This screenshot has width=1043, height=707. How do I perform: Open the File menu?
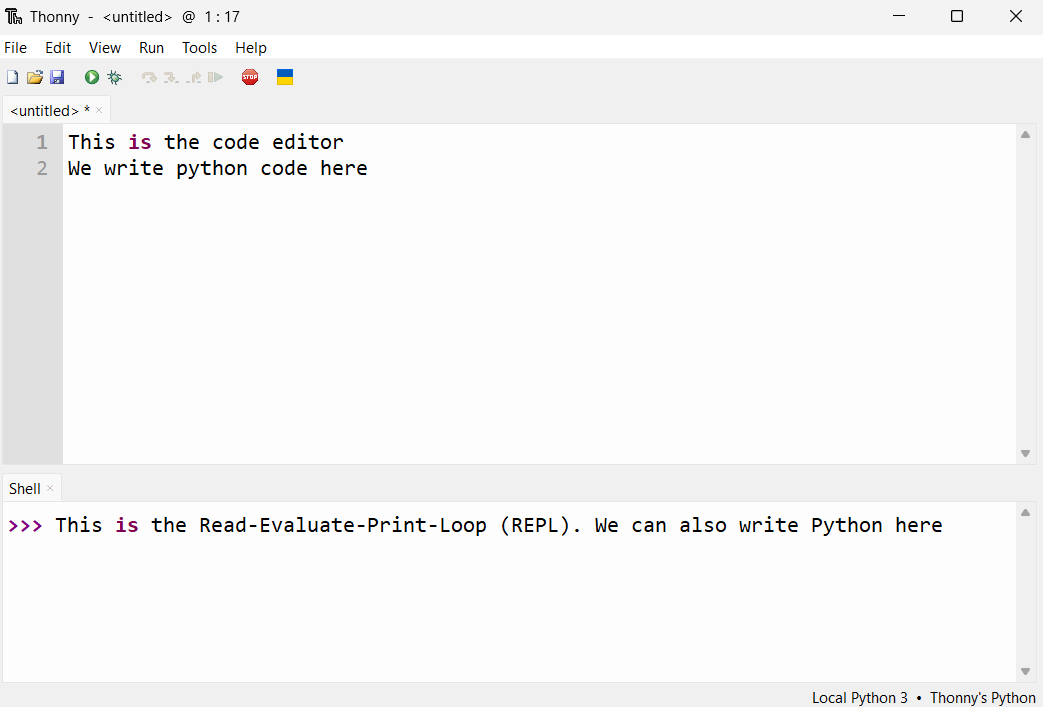16,47
